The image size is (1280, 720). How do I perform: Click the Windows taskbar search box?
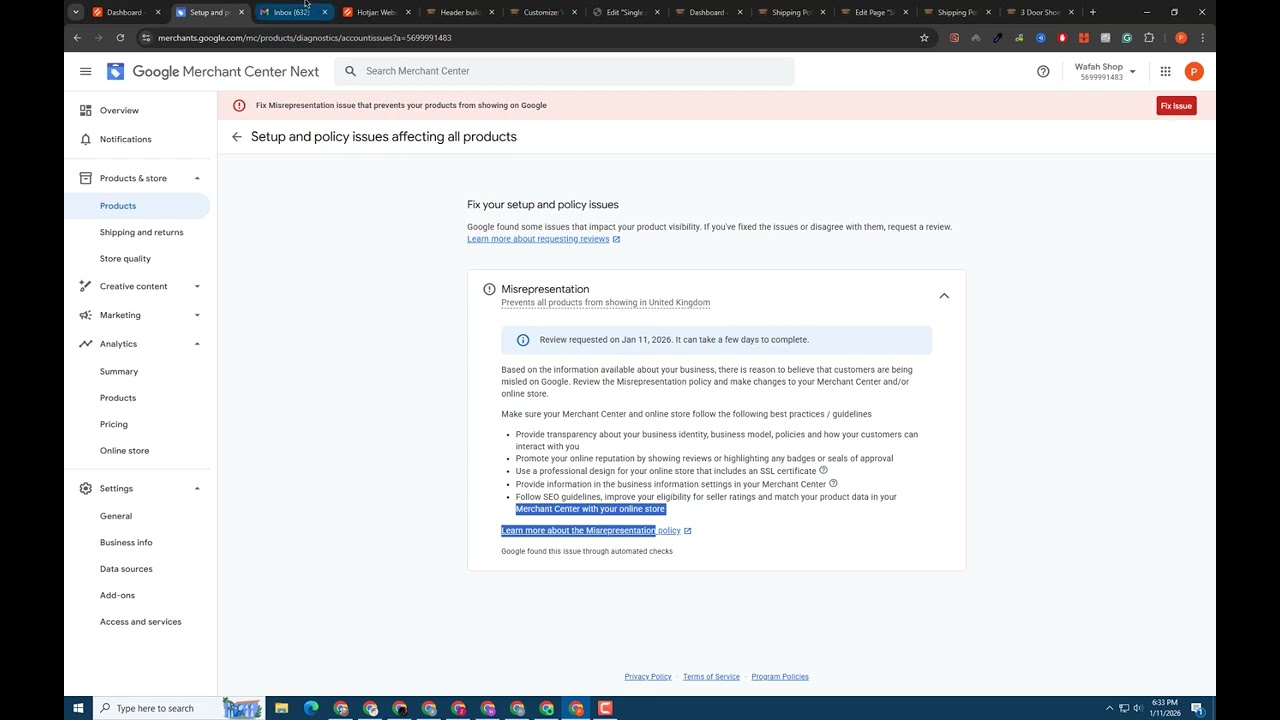178,708
